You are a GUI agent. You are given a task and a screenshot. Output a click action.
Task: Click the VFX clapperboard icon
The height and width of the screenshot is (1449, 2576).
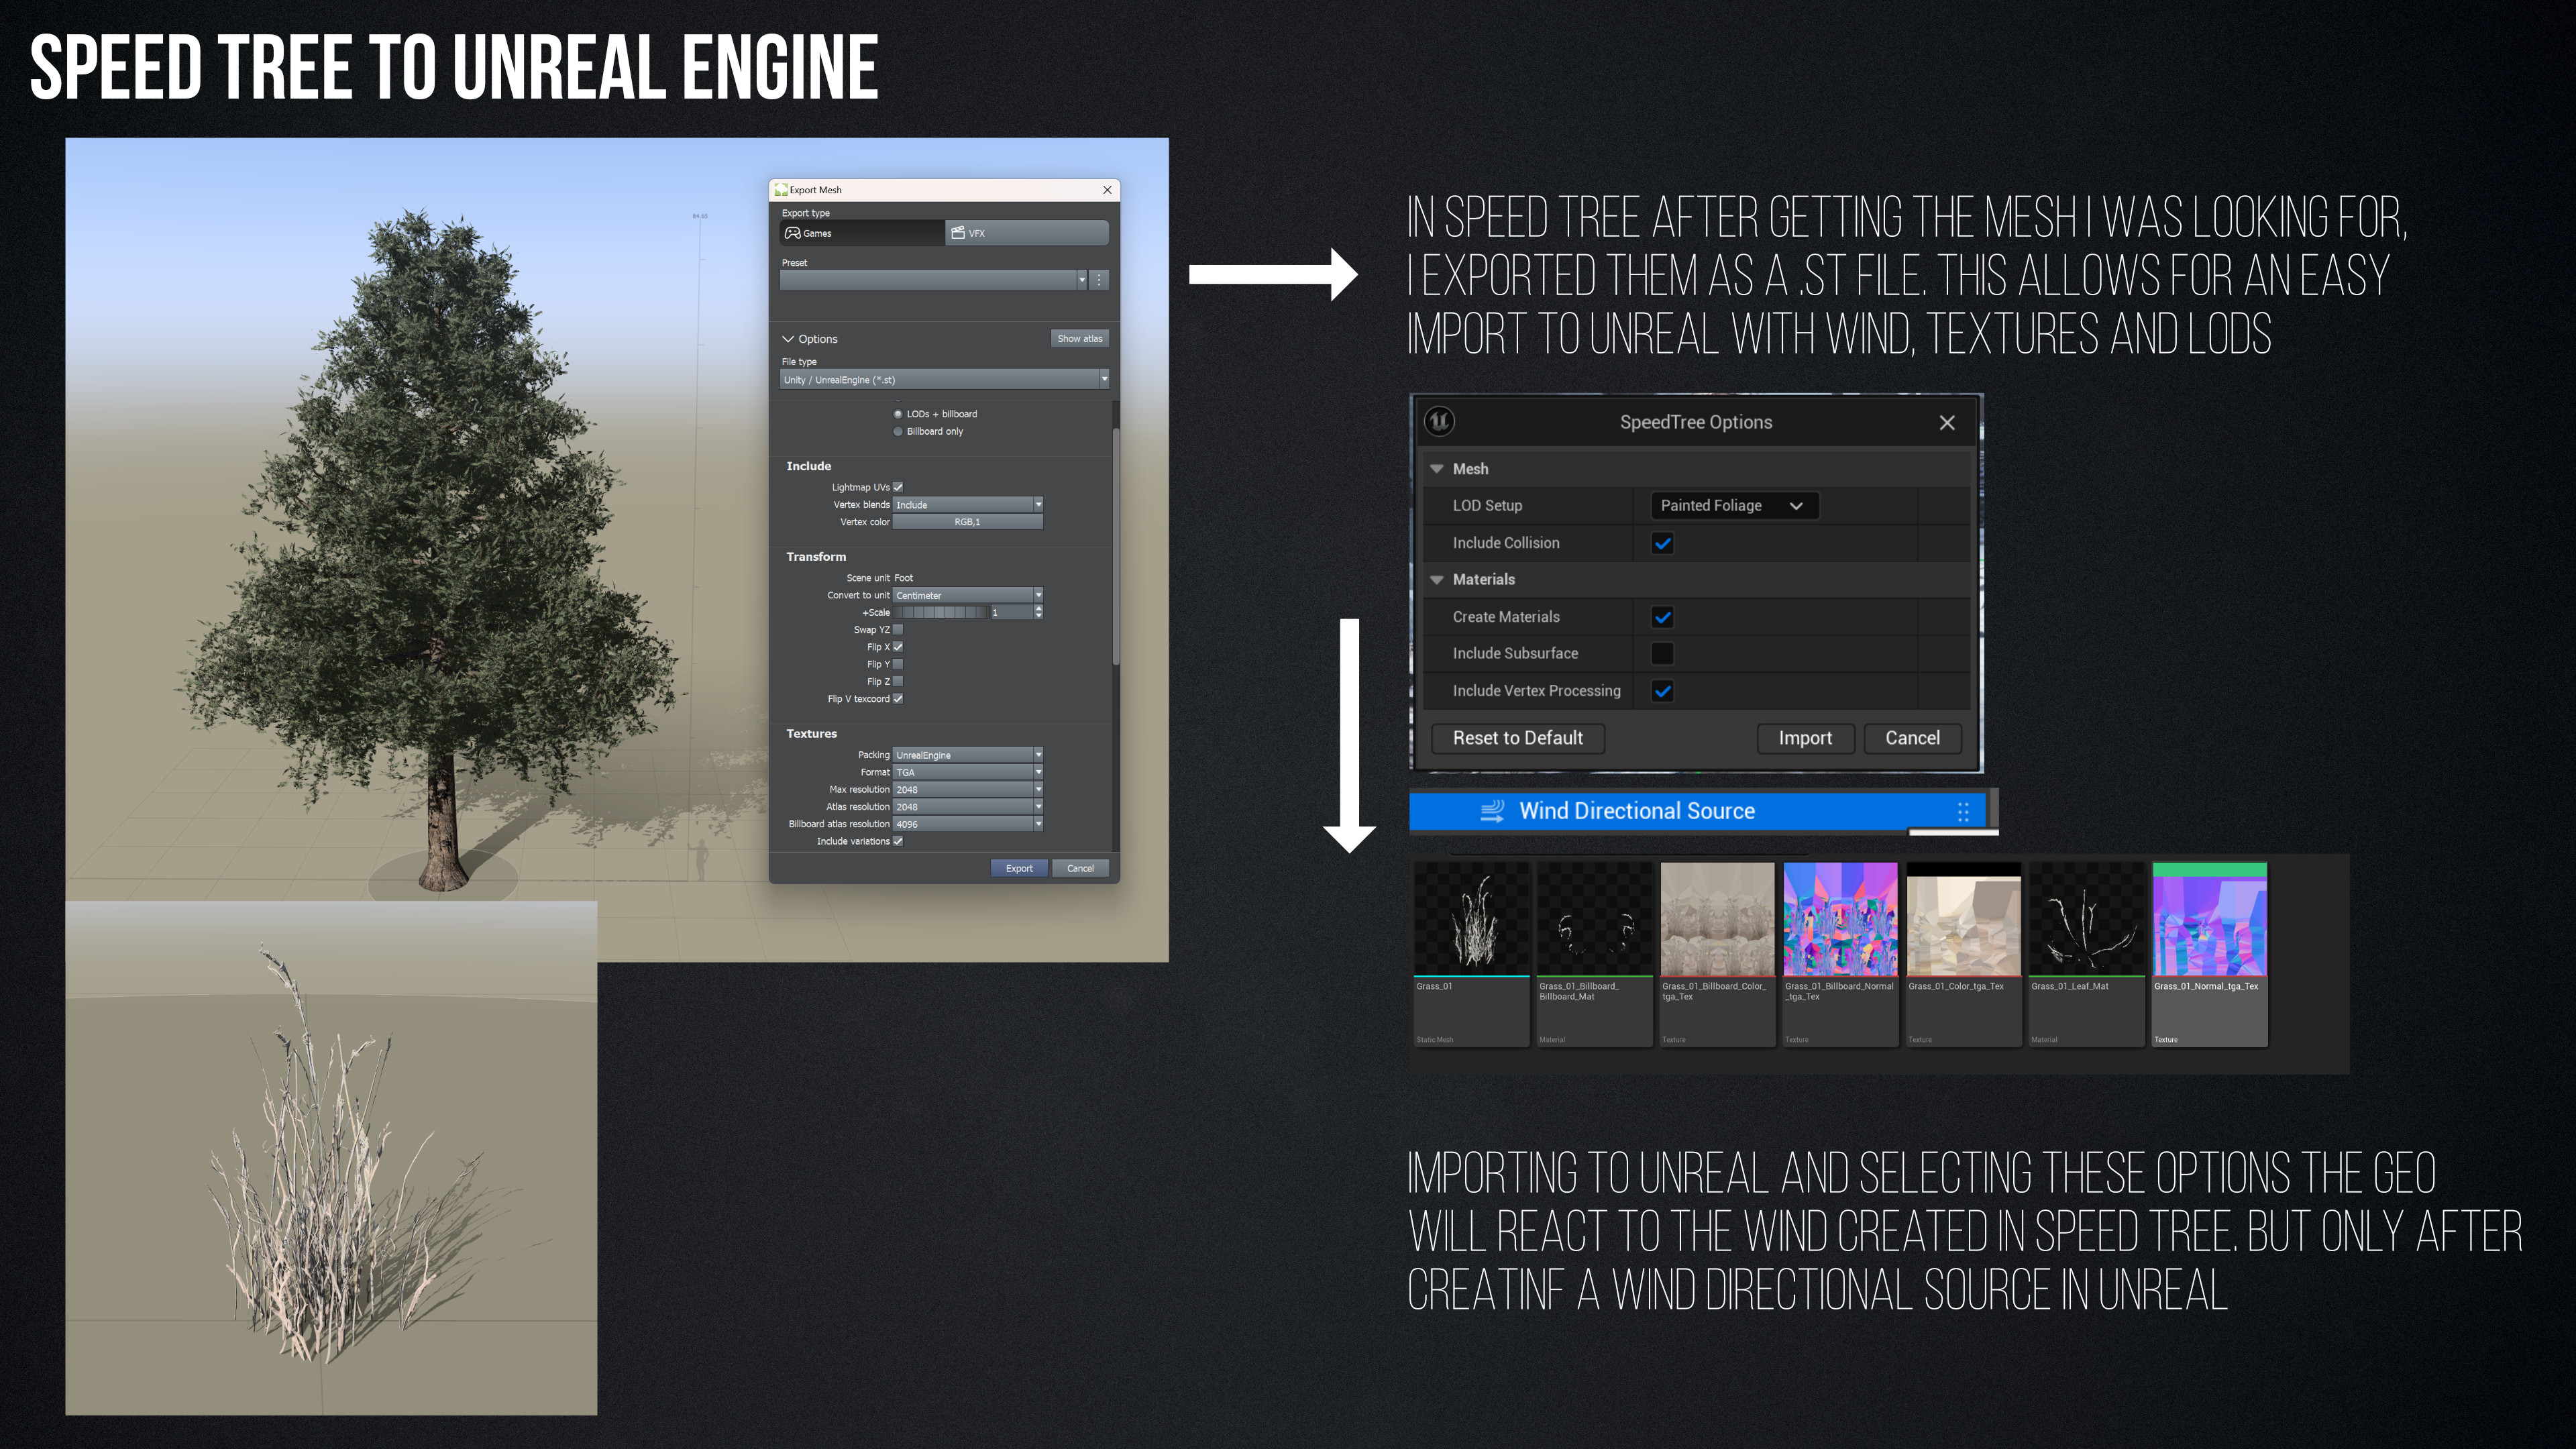[958, 233]
